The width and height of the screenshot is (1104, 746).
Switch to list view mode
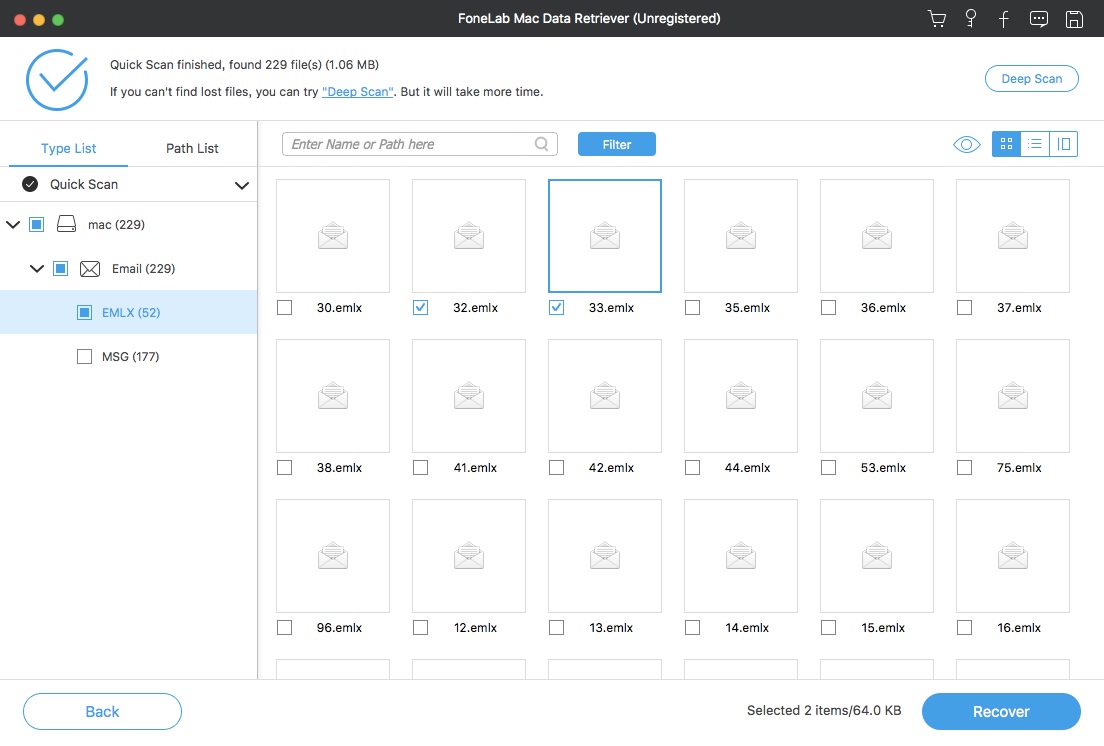point(1035,145)
